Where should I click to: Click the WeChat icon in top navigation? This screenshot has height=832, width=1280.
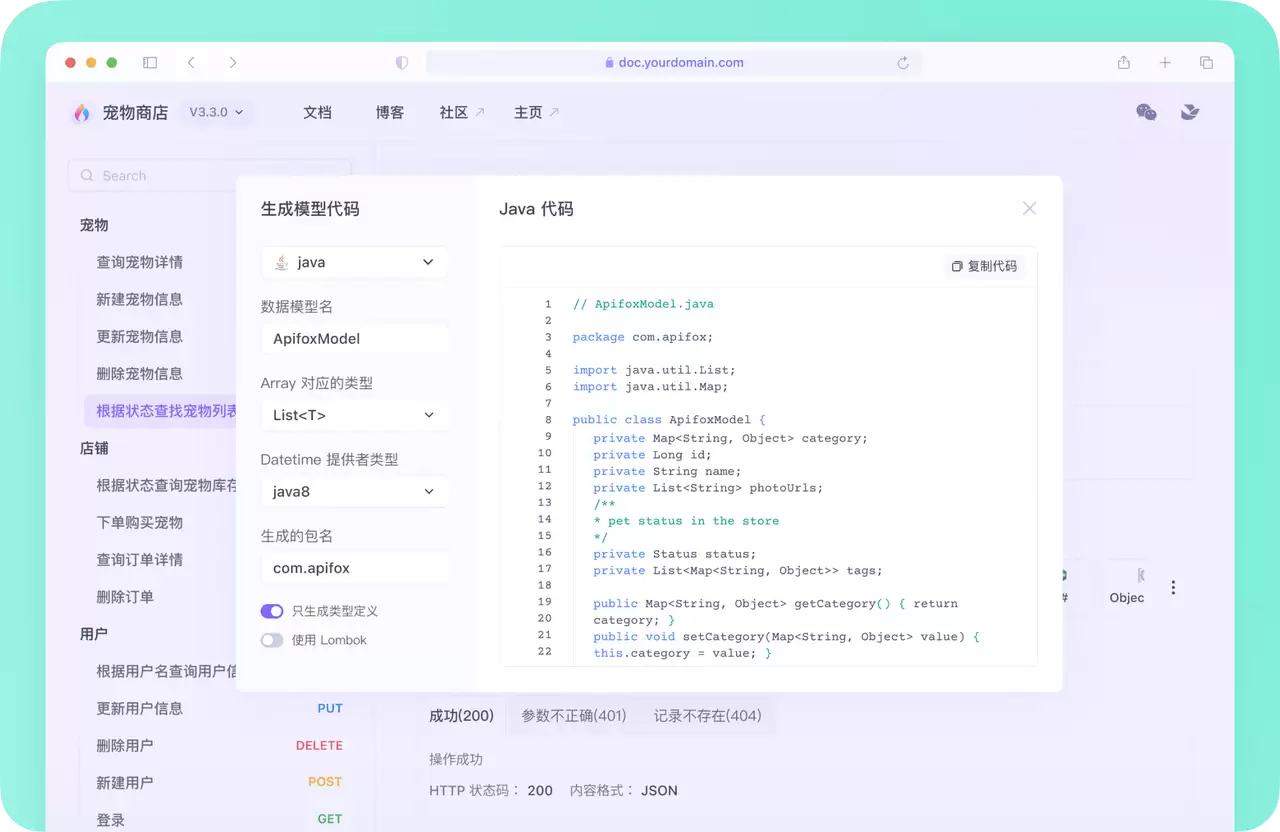pos(1146,112)
